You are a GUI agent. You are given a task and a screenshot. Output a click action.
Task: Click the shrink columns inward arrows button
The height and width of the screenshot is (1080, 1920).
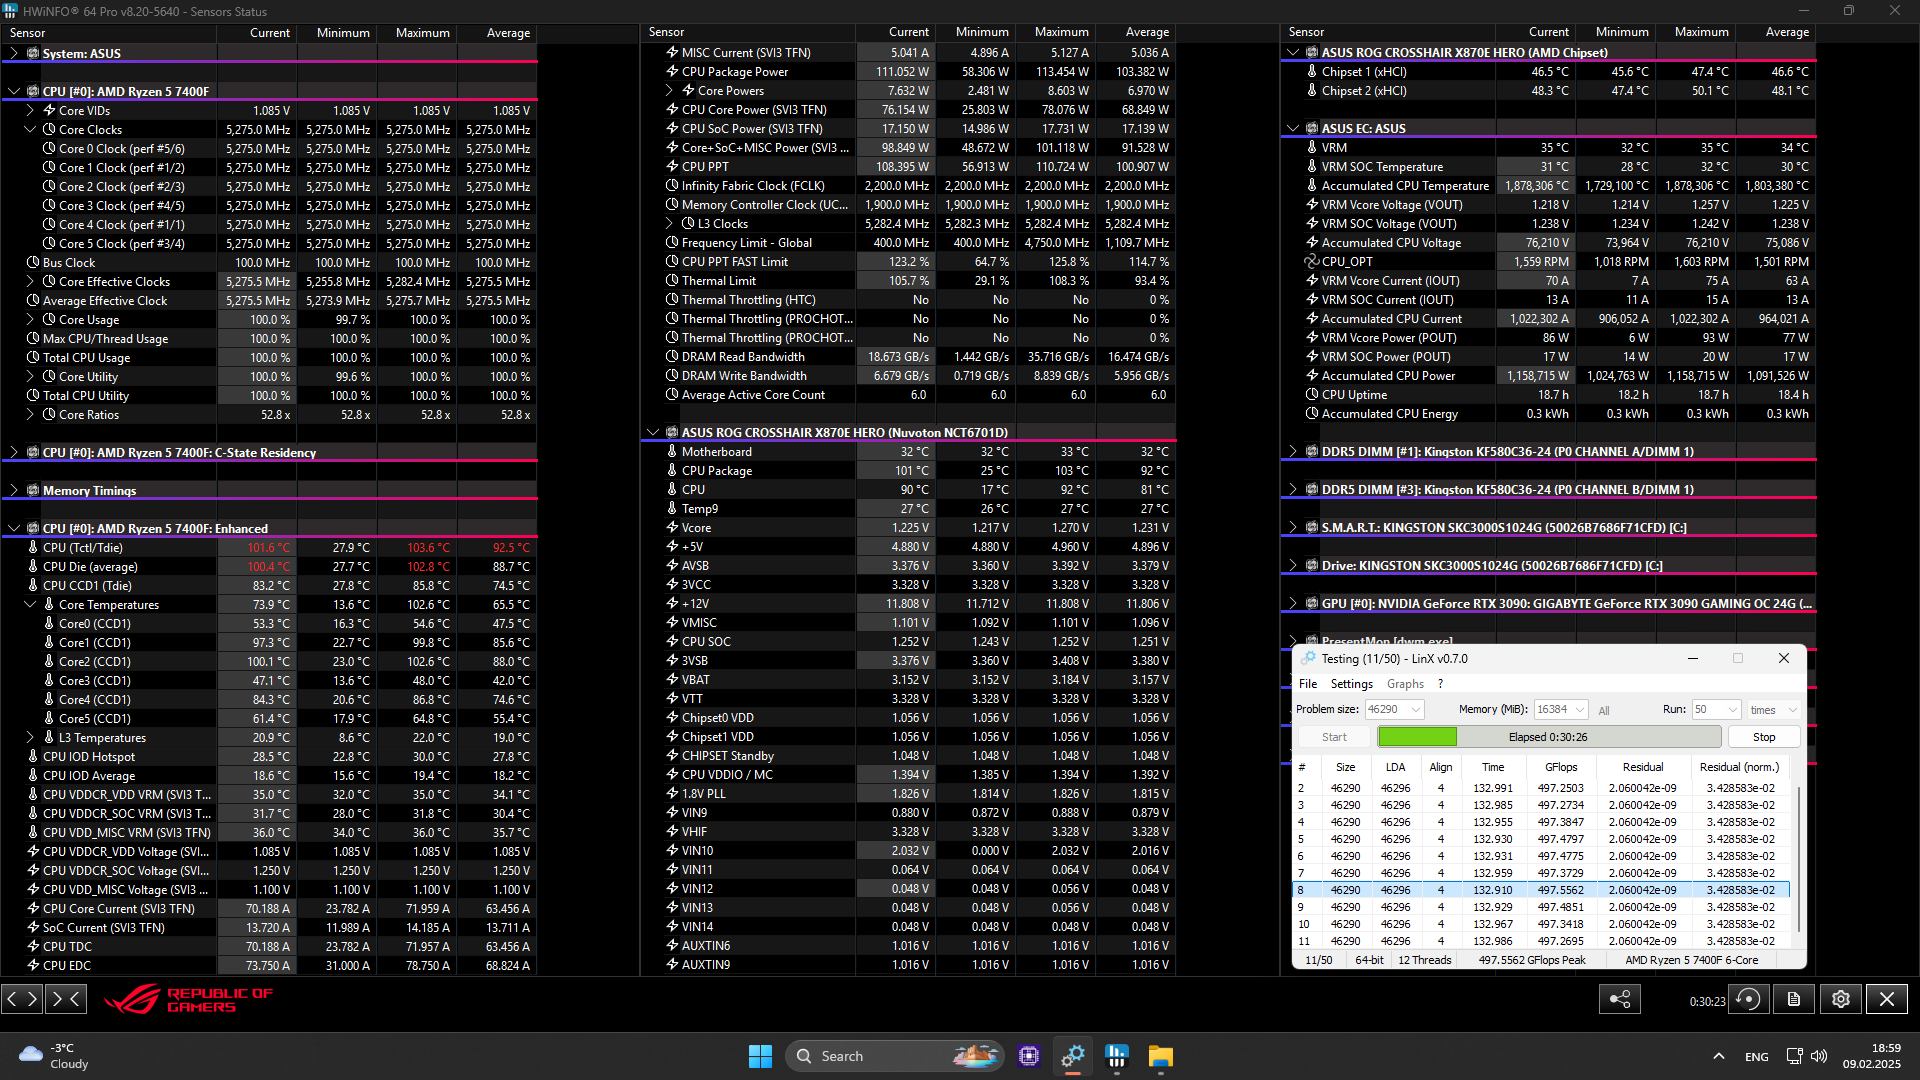tap(66, 998)
